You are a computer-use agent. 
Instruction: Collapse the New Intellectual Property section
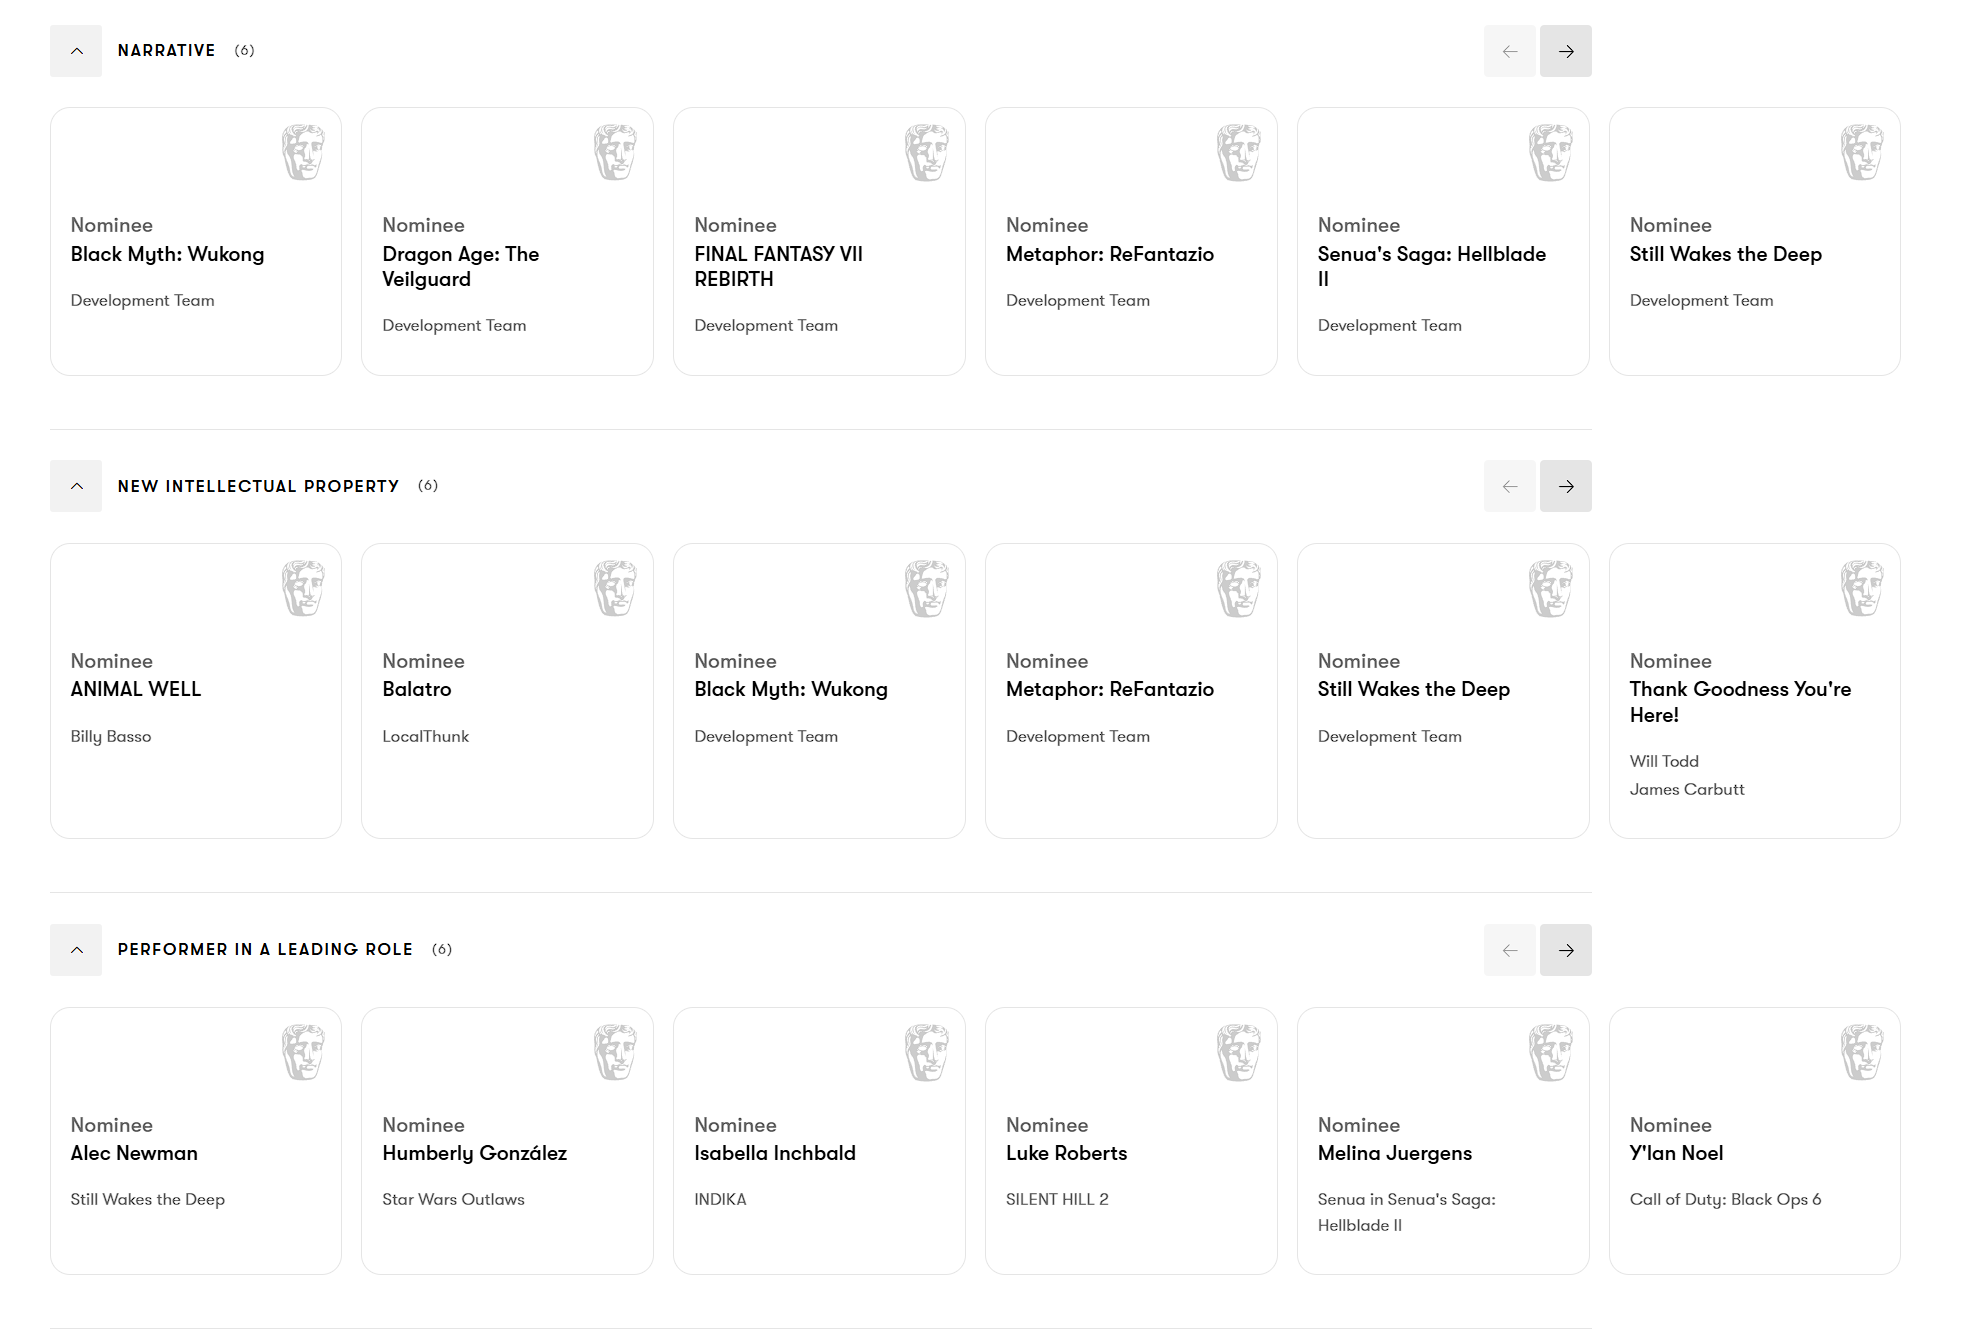tap(76, 486)
